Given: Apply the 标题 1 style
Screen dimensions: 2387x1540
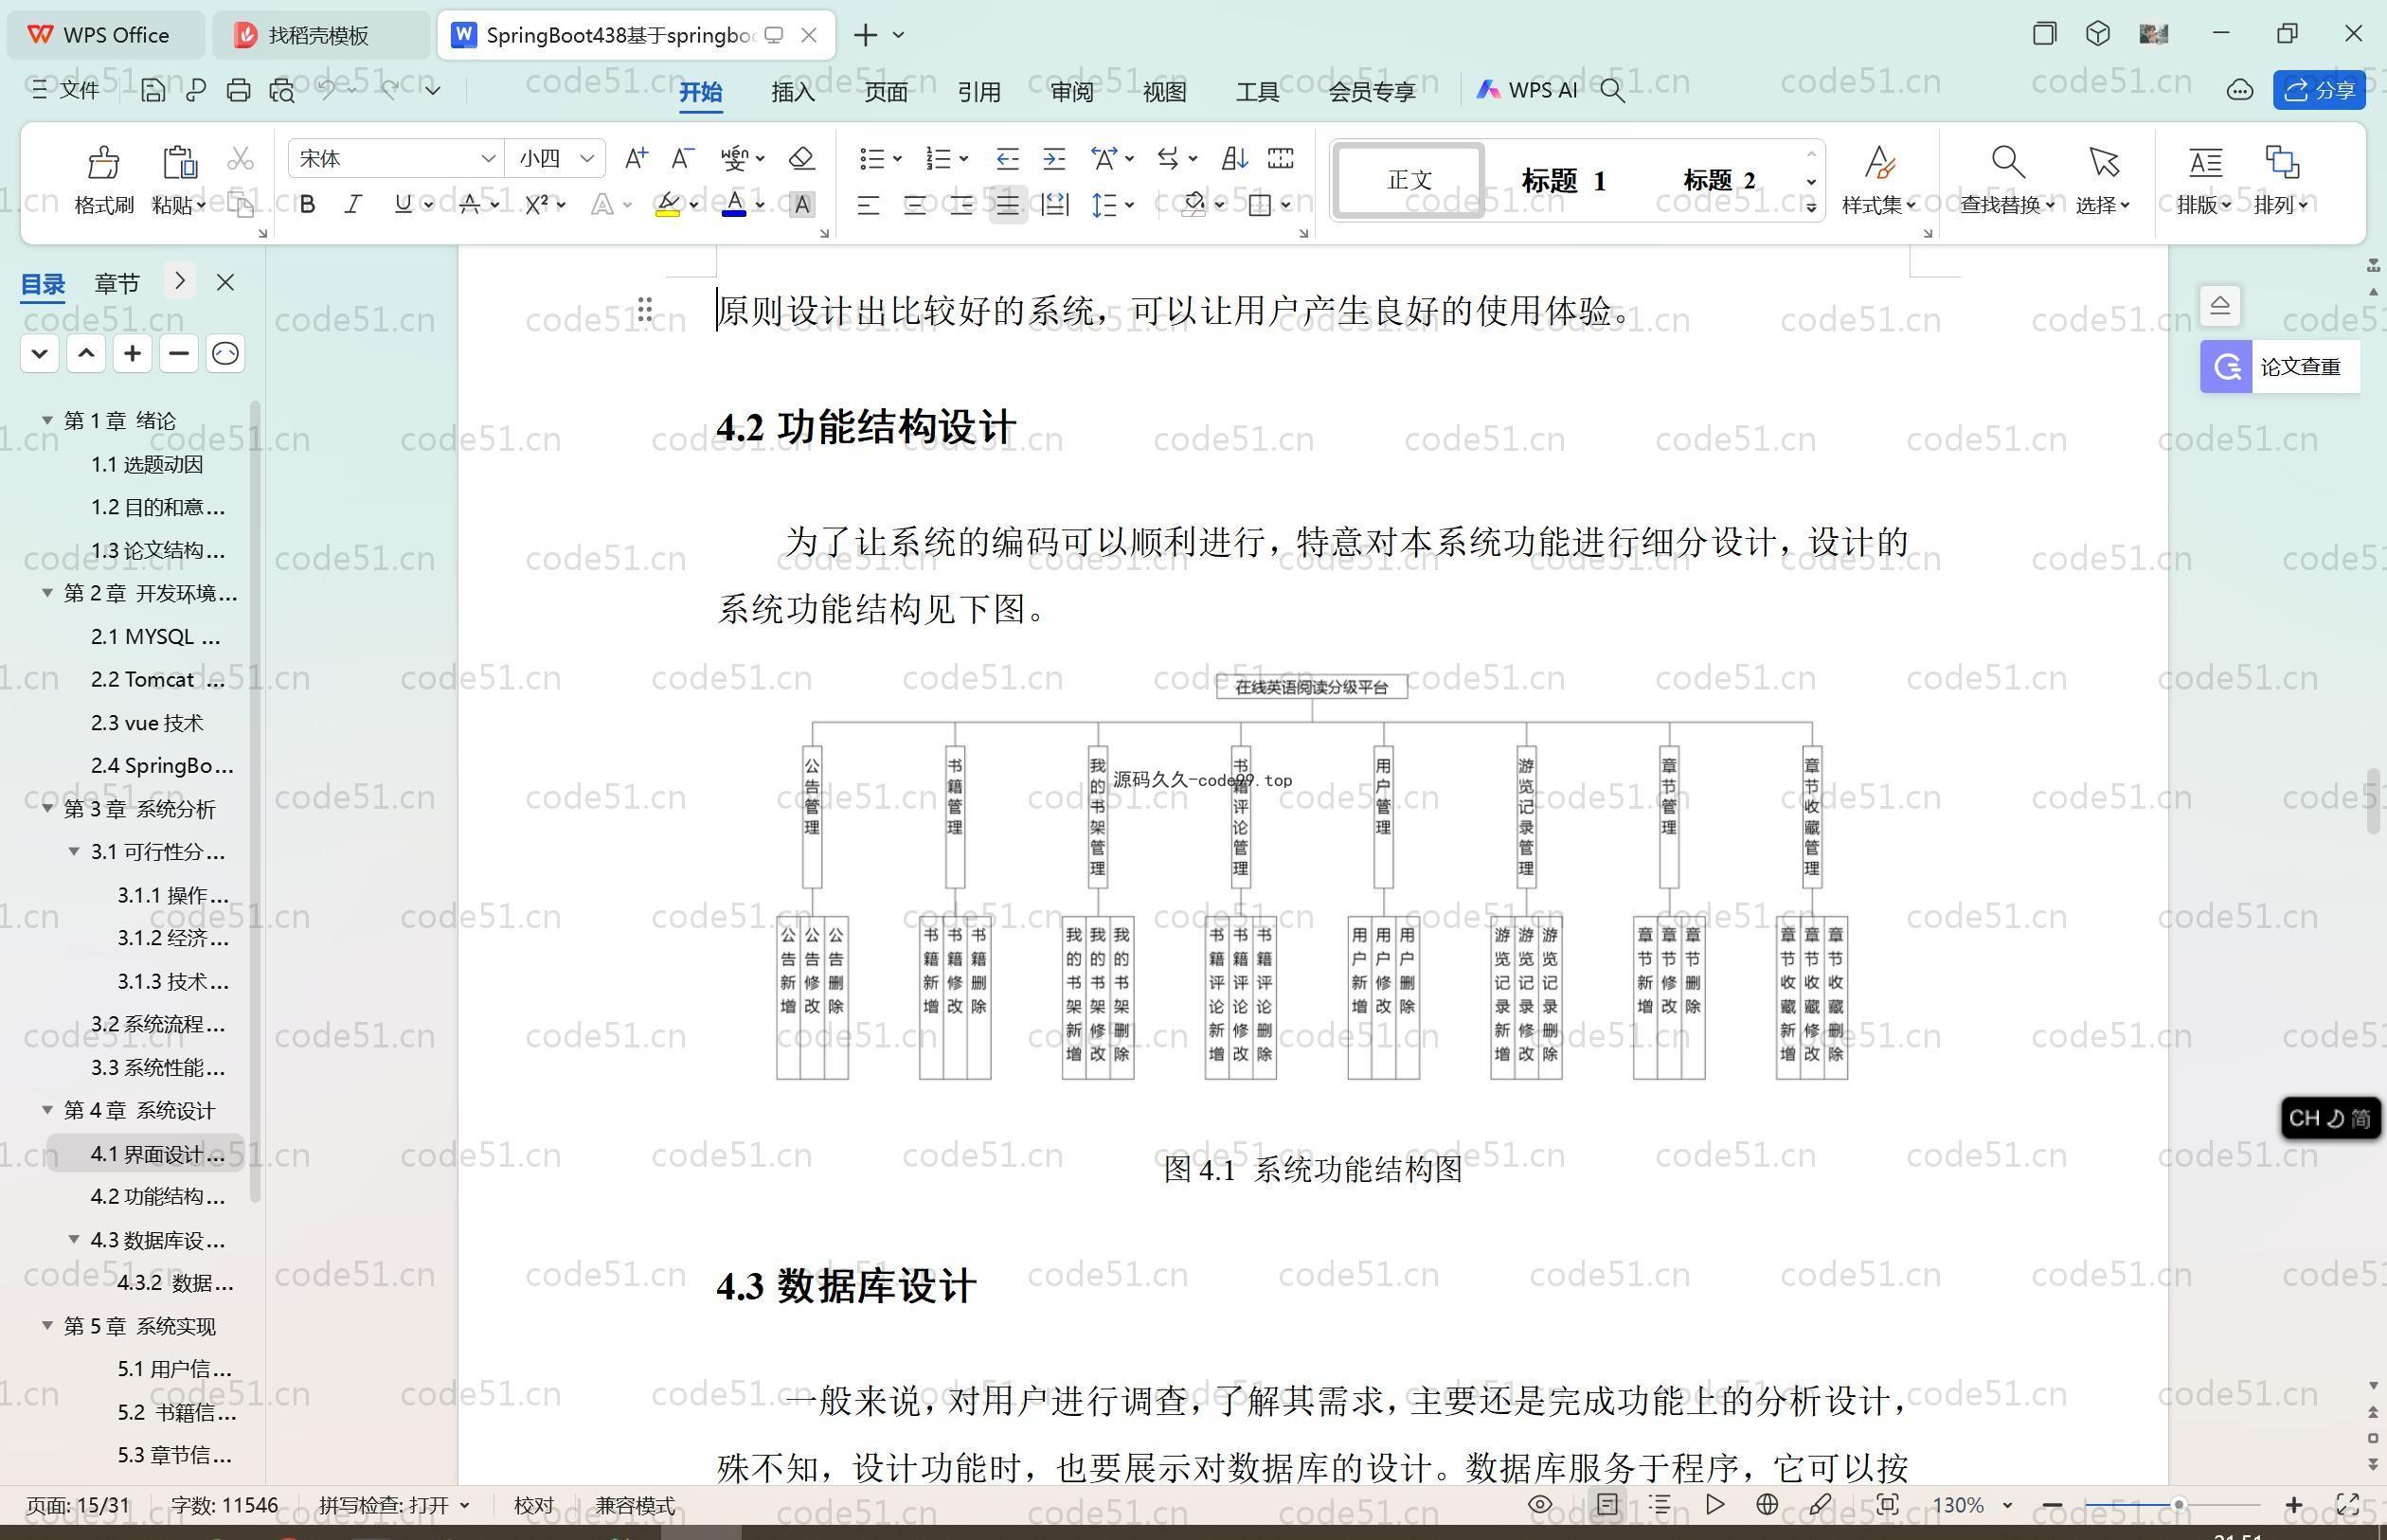Looking at the screenshot, I should click(x=1563, y=181).
